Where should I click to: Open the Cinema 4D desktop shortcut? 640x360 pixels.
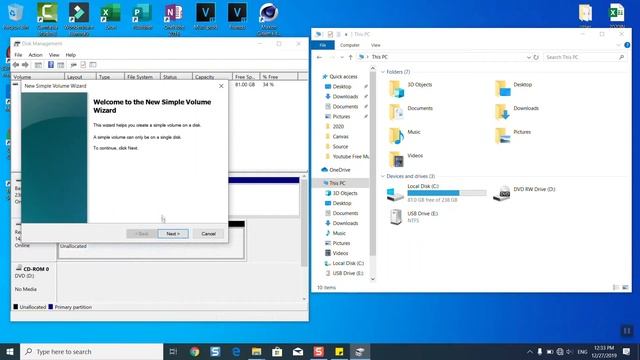(x=269, y=18)
